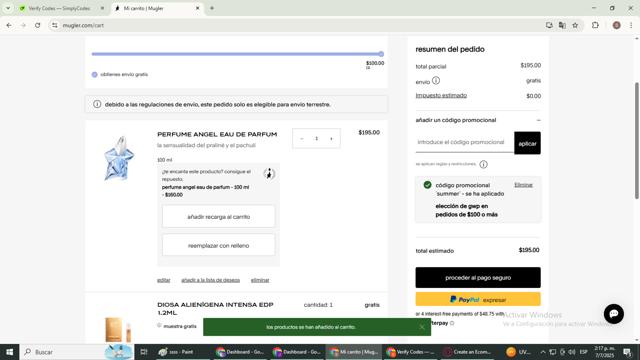Open Create an Ecom taskbar window

[467, 352]
